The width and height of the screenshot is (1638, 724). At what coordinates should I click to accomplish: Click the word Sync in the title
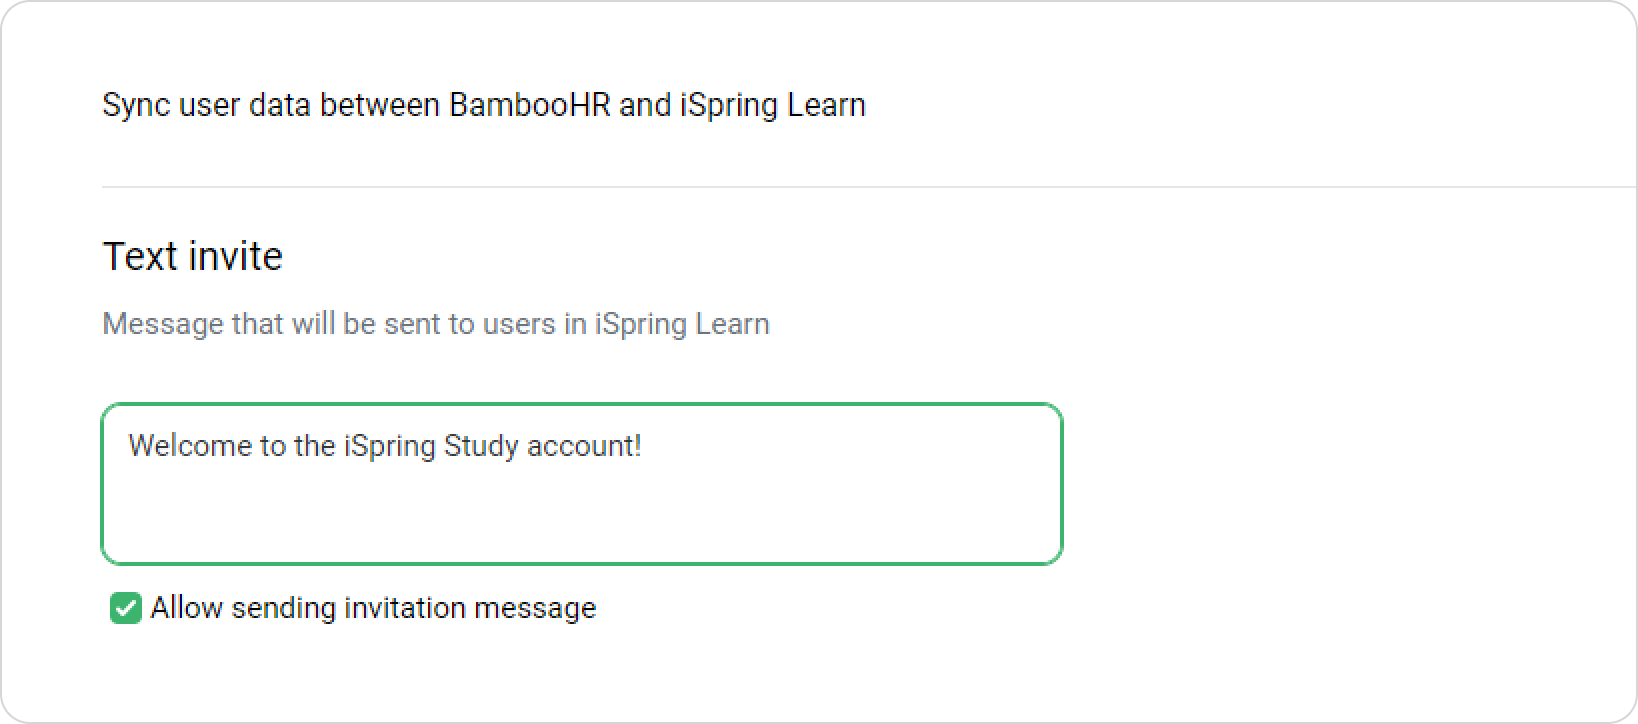click(136, 105)
